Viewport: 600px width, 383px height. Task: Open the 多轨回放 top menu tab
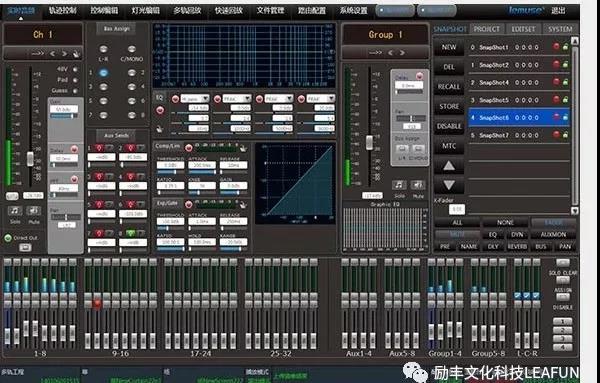click(187, 11)
